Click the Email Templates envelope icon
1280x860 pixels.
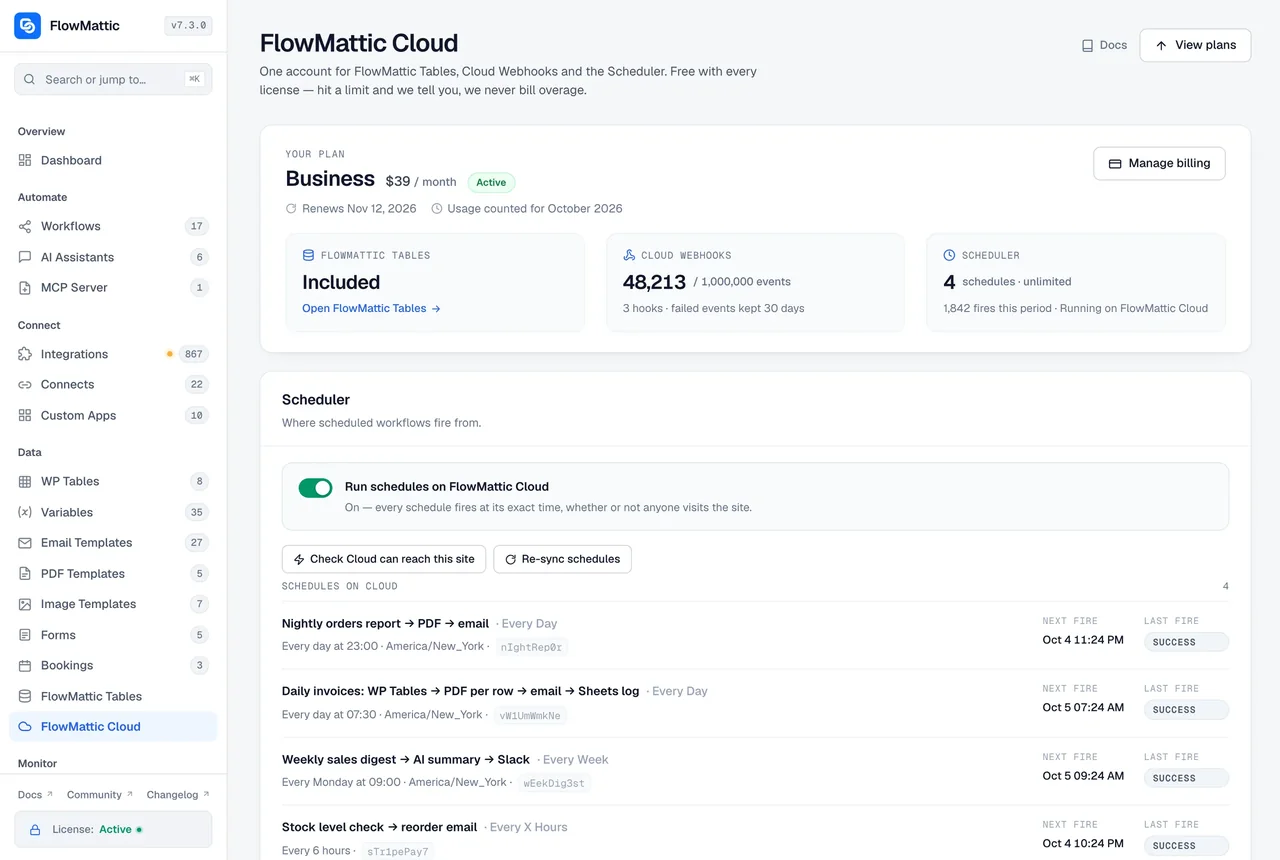(x=25, y=542)
